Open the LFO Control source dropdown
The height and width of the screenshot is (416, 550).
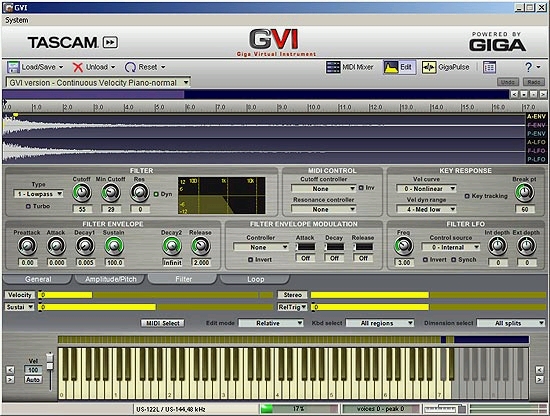coord(451,247)
